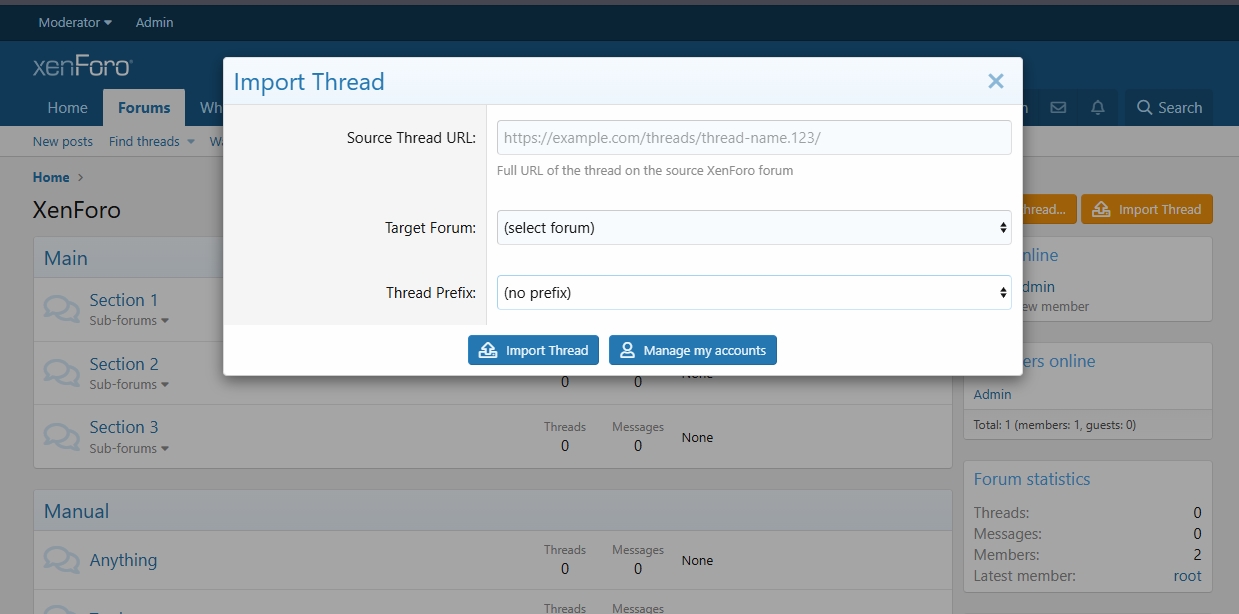
Task: Click the XenForo logo
Action: pos(82,67)
